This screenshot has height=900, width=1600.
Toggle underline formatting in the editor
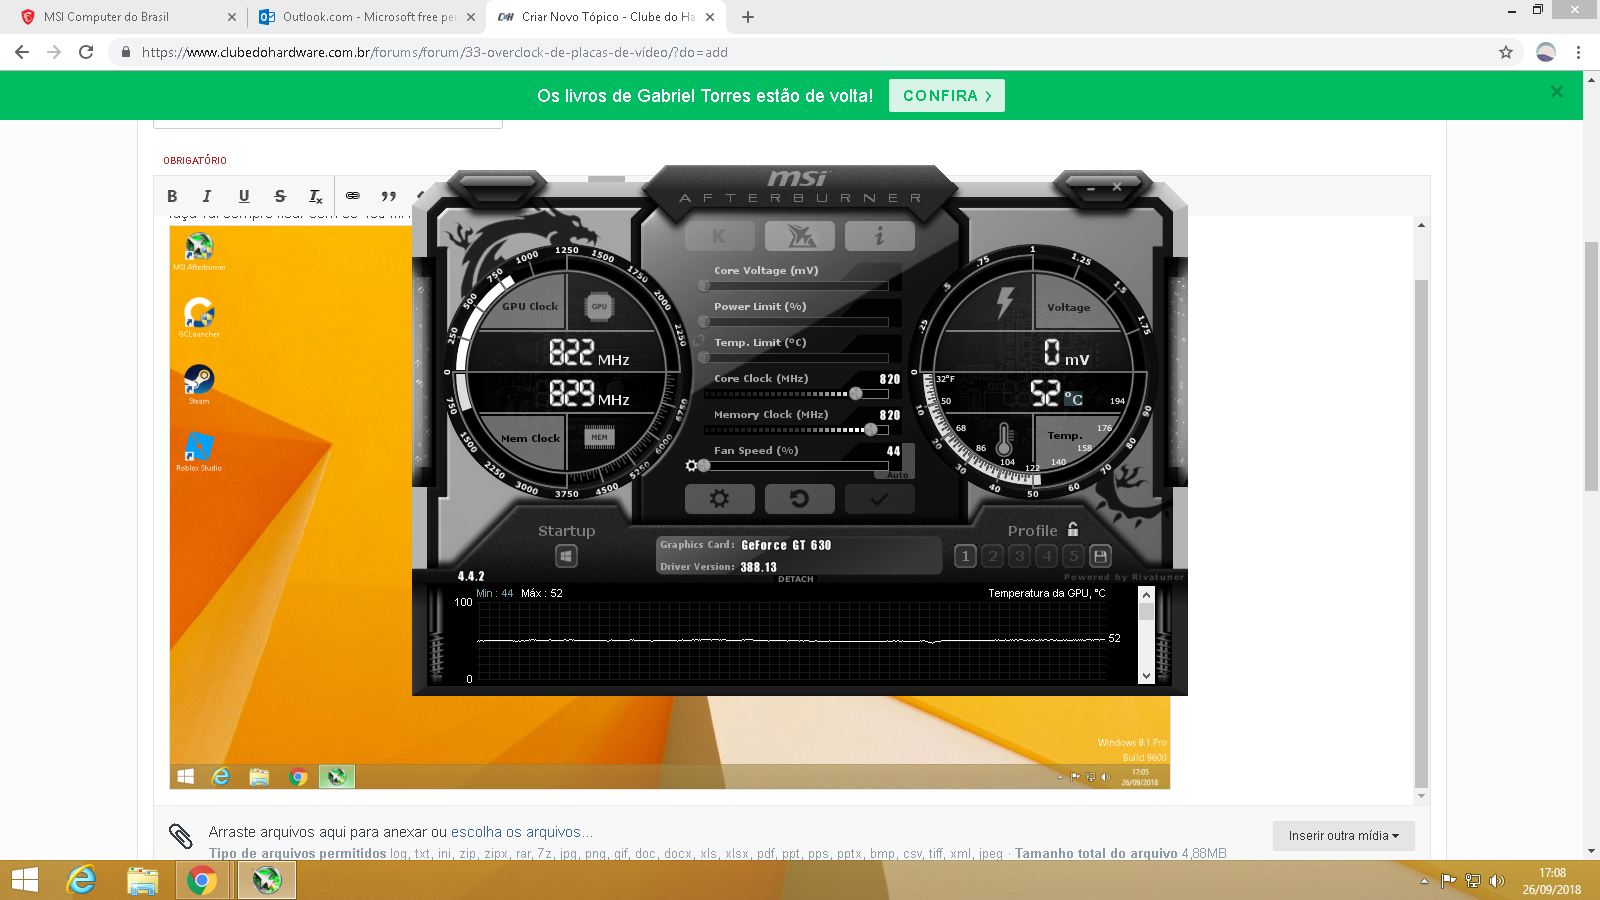pos(244,196)
